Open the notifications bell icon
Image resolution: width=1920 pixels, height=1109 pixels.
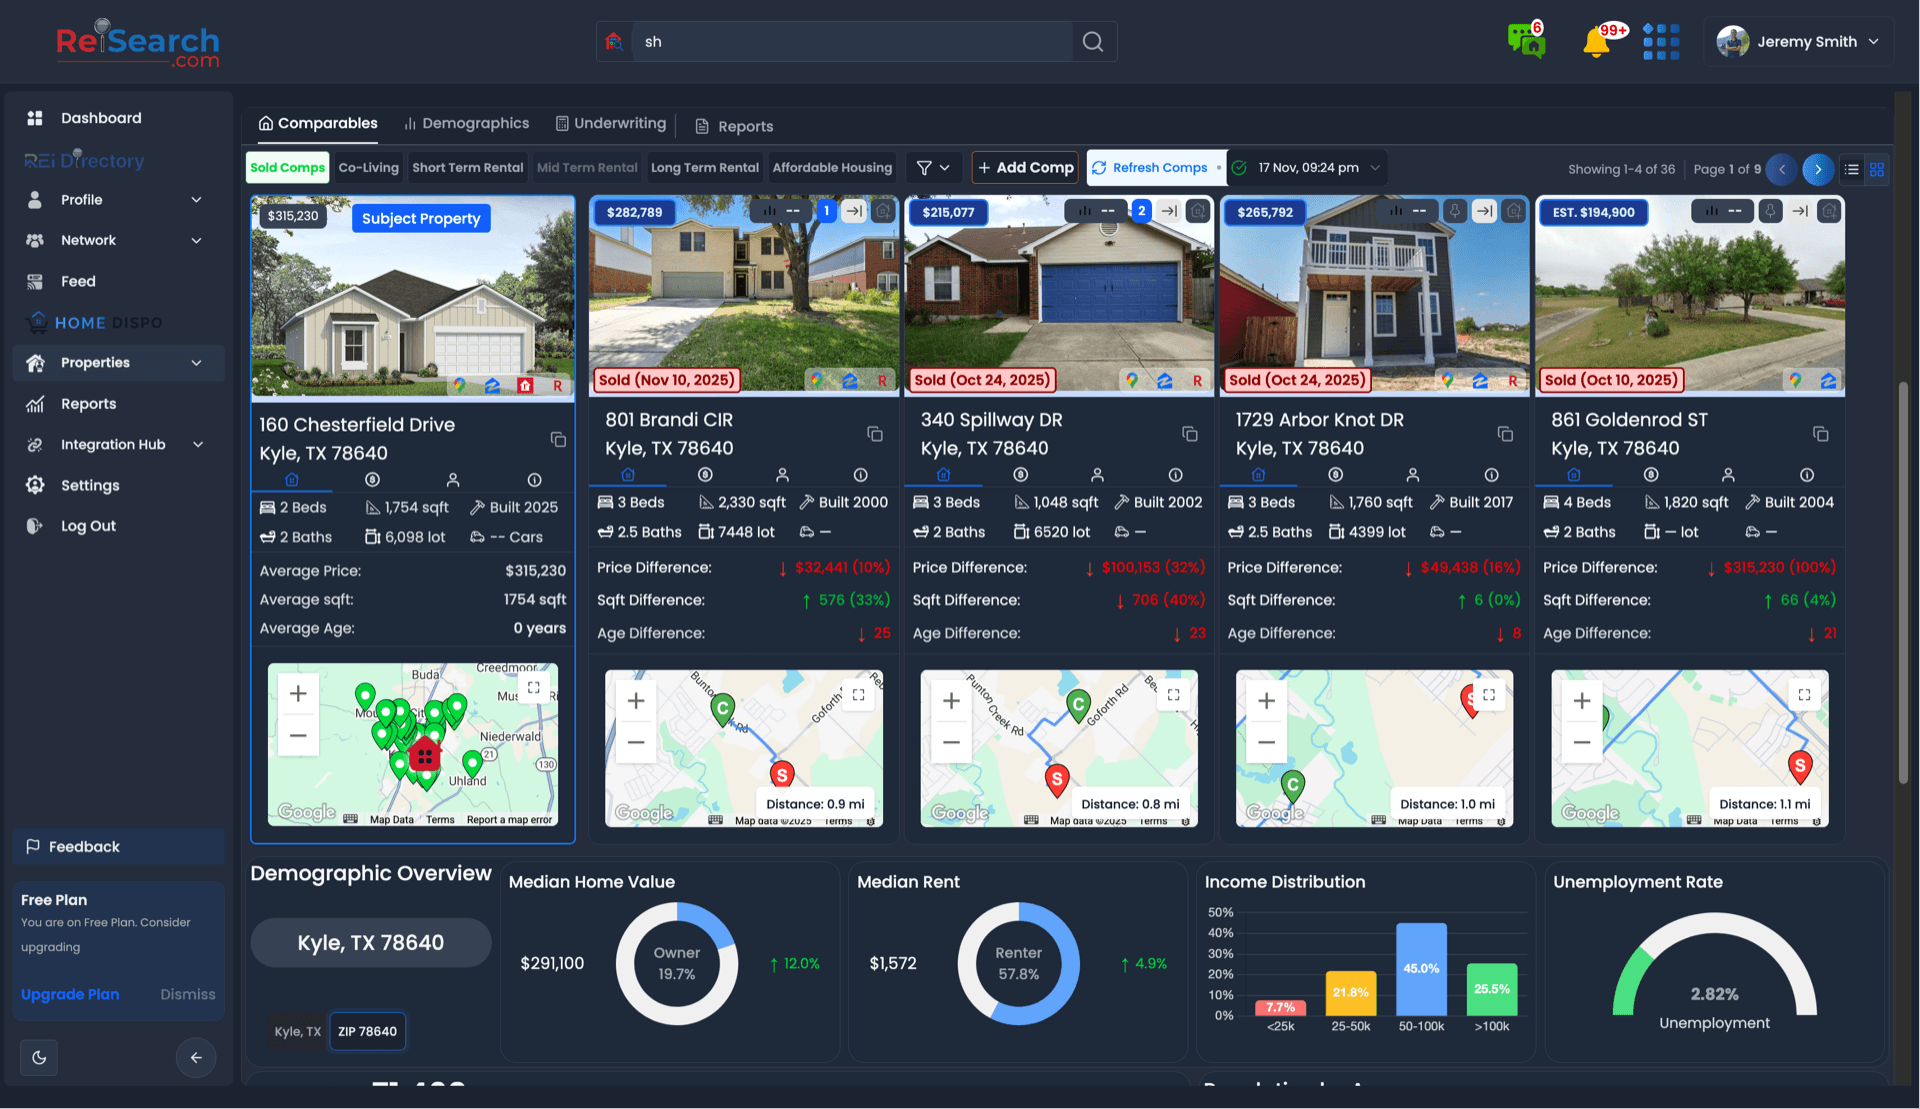[1597, 42]
